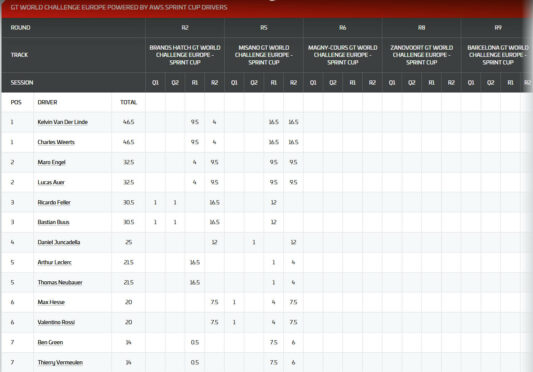Click Bastian Buus driver name
The height and width of the screenshot is (372, 533).
53,222
